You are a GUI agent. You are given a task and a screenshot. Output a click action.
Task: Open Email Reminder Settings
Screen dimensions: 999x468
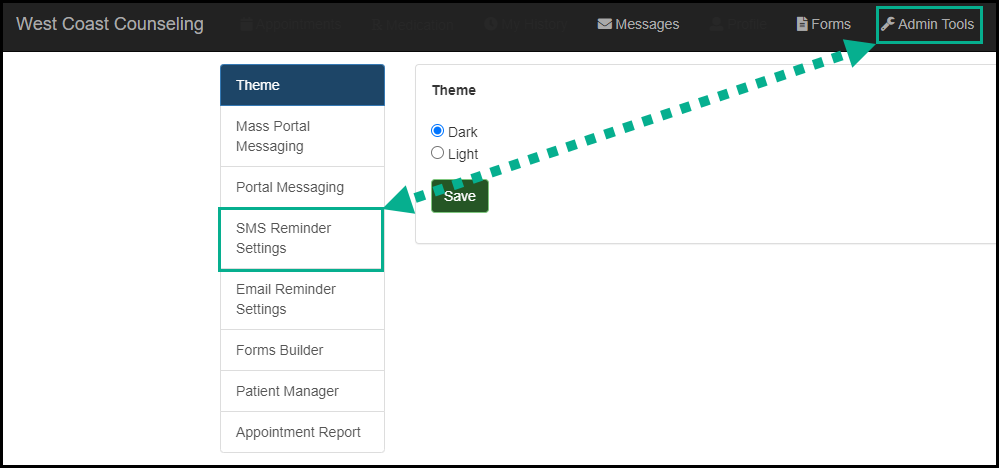point(302,299)
